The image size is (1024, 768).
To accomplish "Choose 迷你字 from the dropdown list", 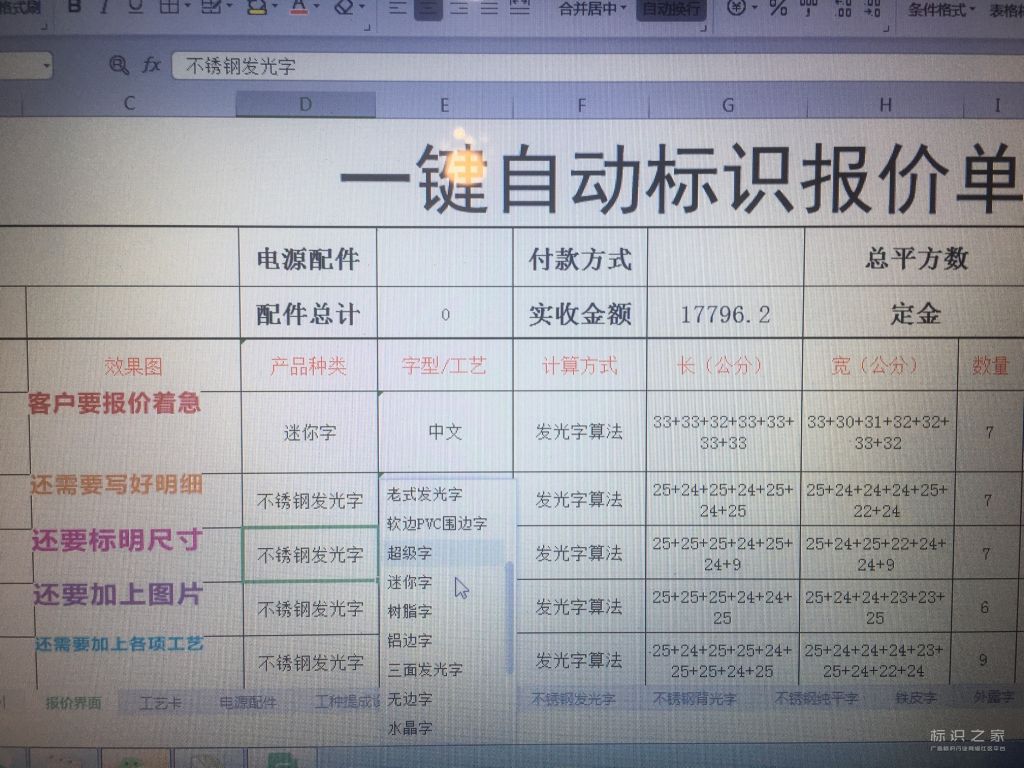I will [444, 582].
